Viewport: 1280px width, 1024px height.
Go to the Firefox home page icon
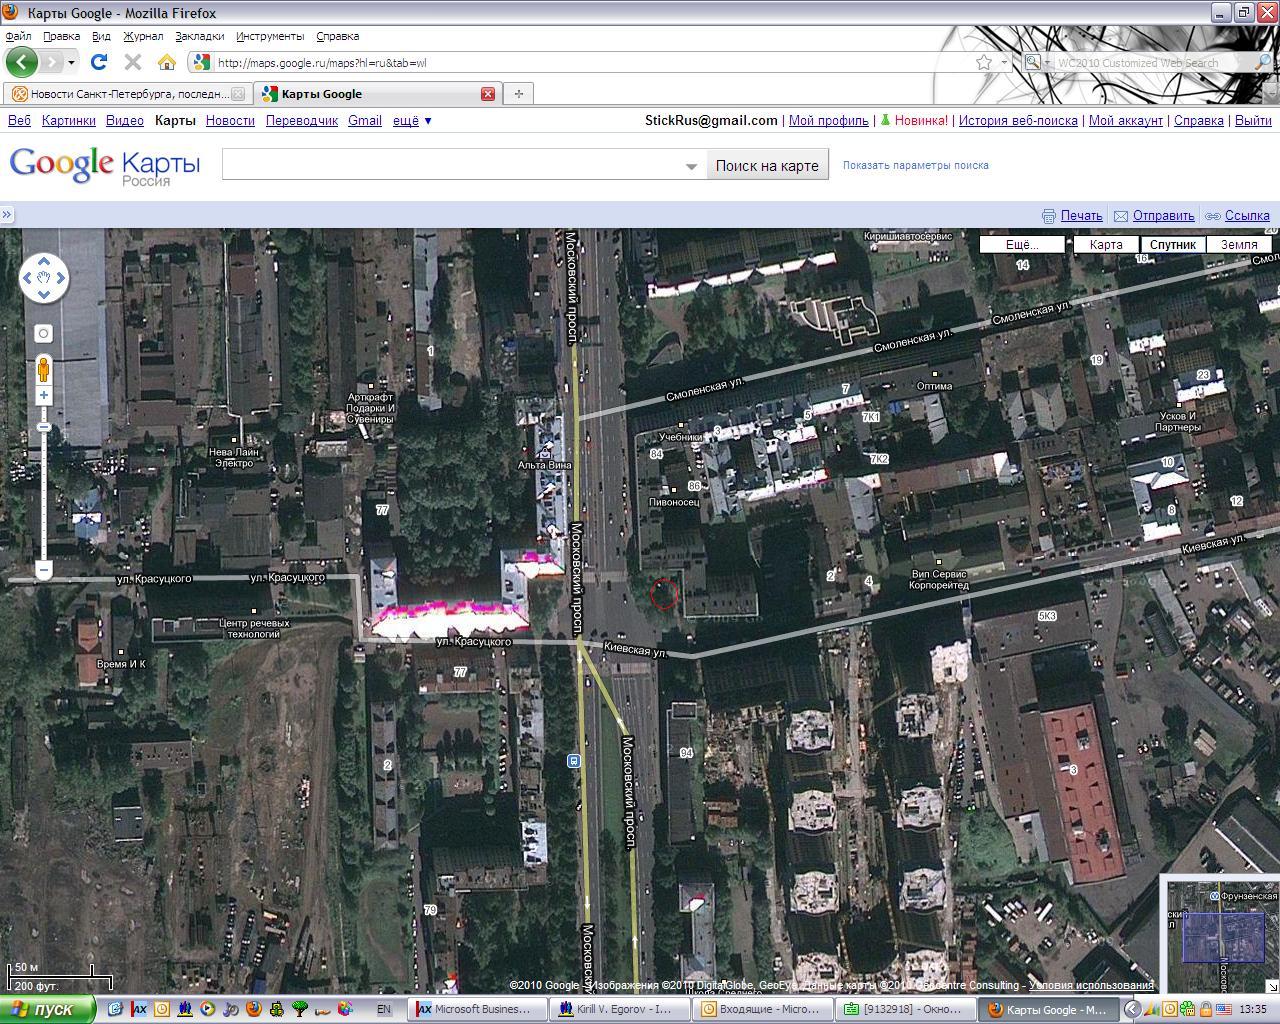[167, 62]
